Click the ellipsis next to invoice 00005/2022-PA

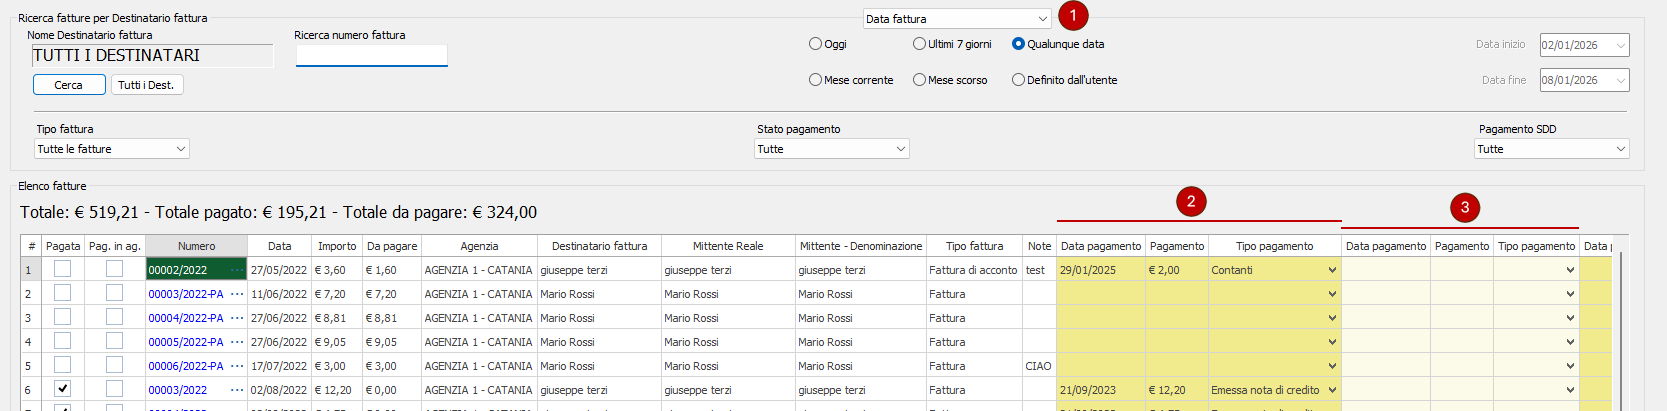pos(237,342)
